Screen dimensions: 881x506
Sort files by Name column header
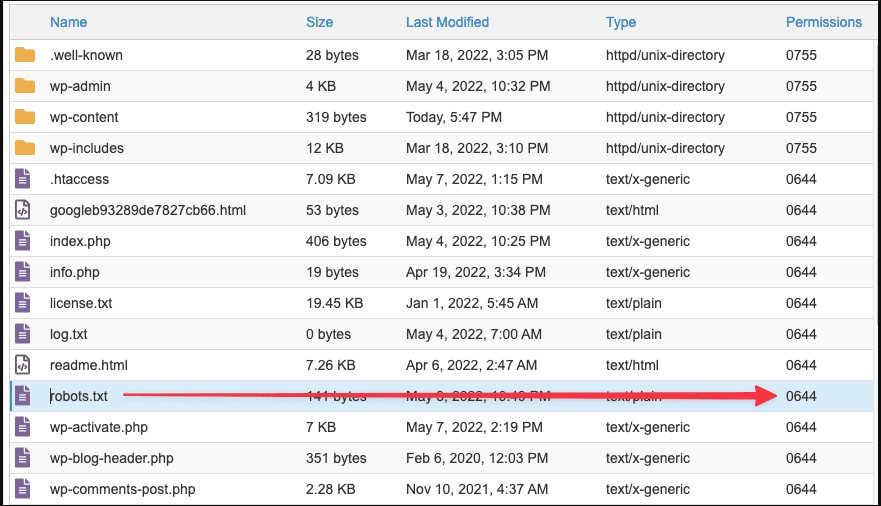[68, 22]
